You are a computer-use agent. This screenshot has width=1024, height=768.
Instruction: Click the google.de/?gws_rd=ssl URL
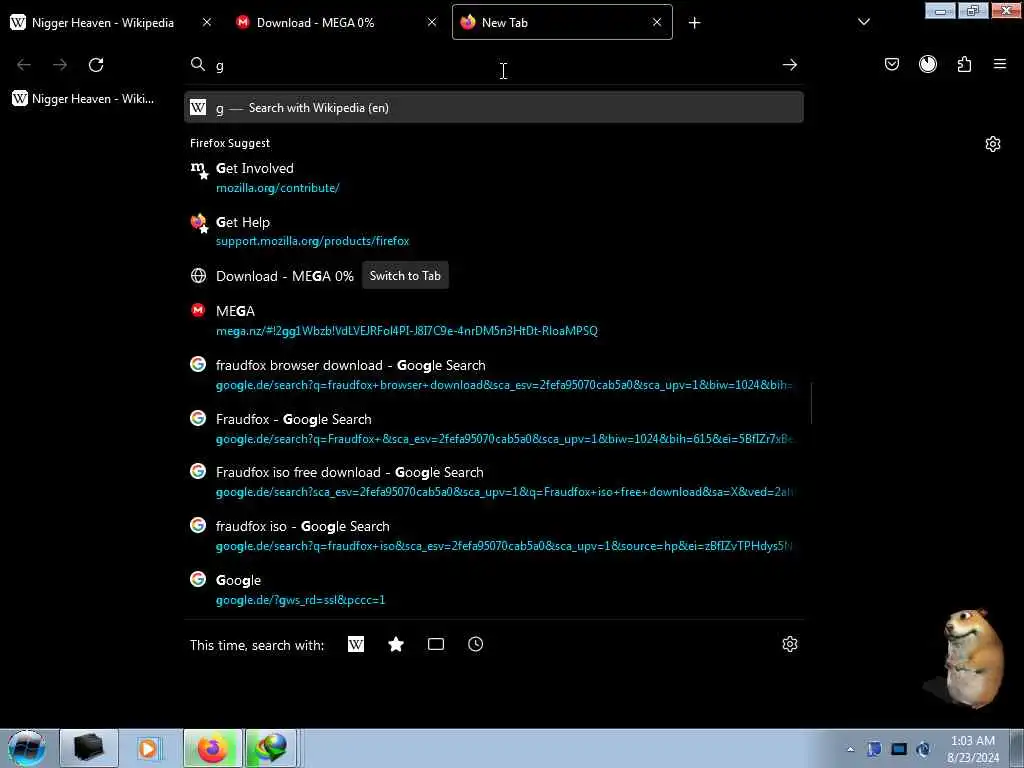tap(300, 600)
